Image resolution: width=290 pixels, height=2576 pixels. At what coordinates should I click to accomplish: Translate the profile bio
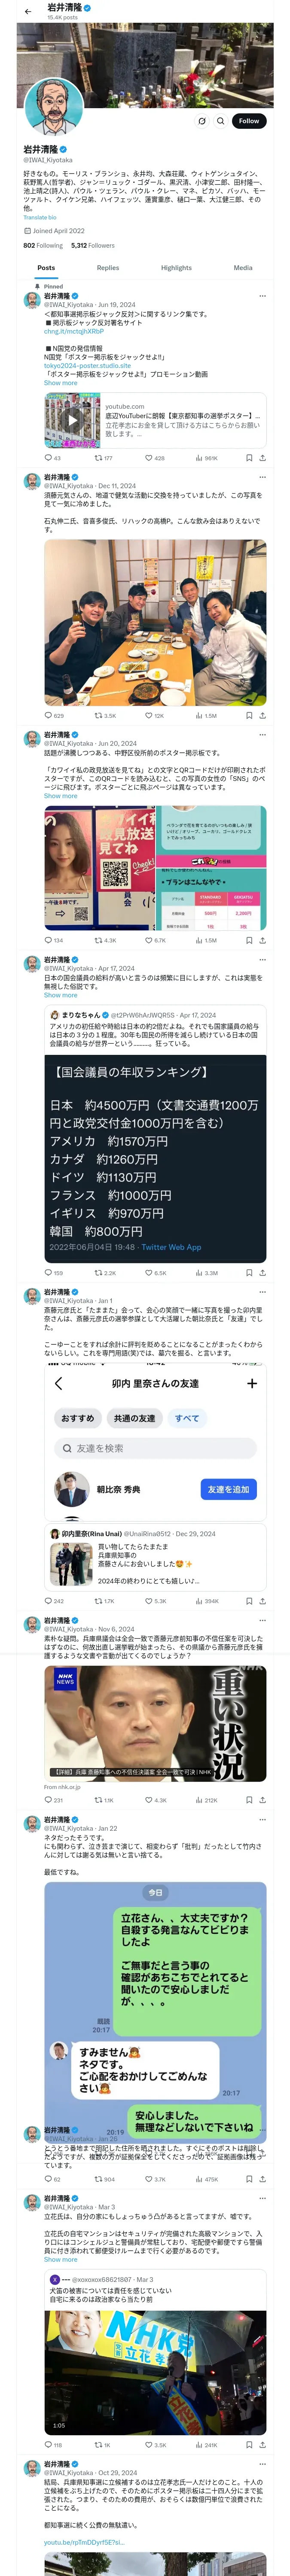(x=40, y=217)
